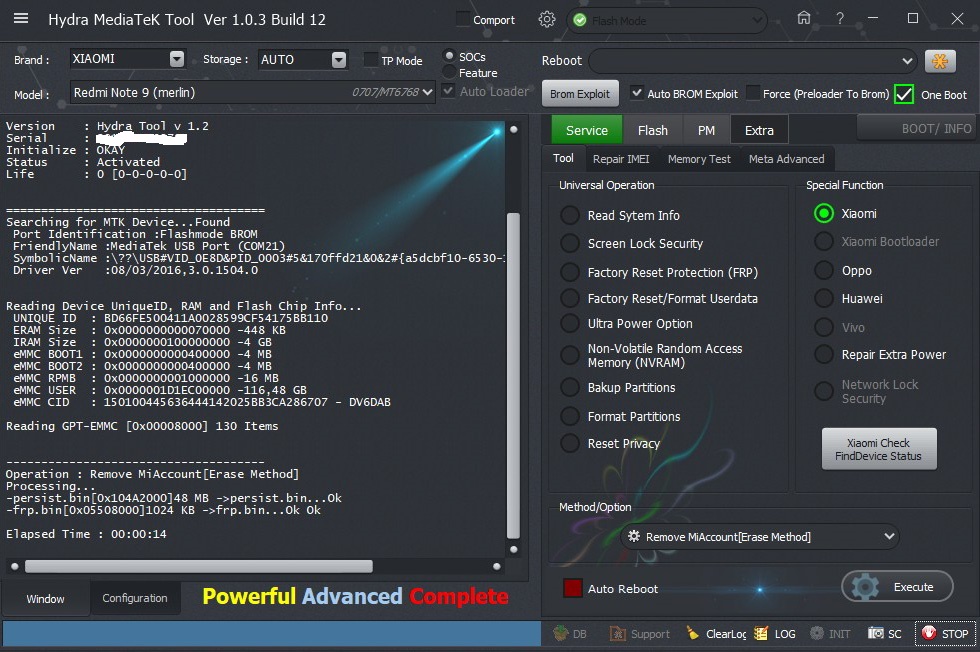Open the Memory Test sub-tab

699,159
